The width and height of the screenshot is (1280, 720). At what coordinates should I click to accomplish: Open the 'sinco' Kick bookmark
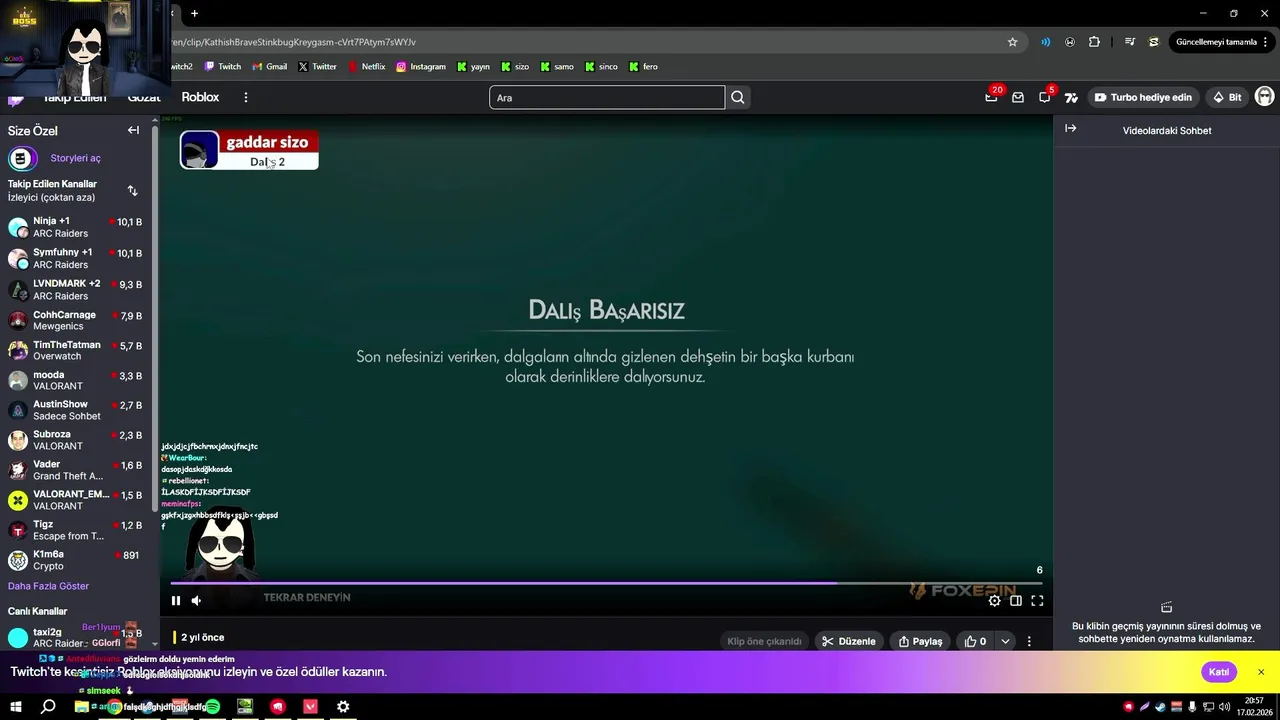click(601, 67)
